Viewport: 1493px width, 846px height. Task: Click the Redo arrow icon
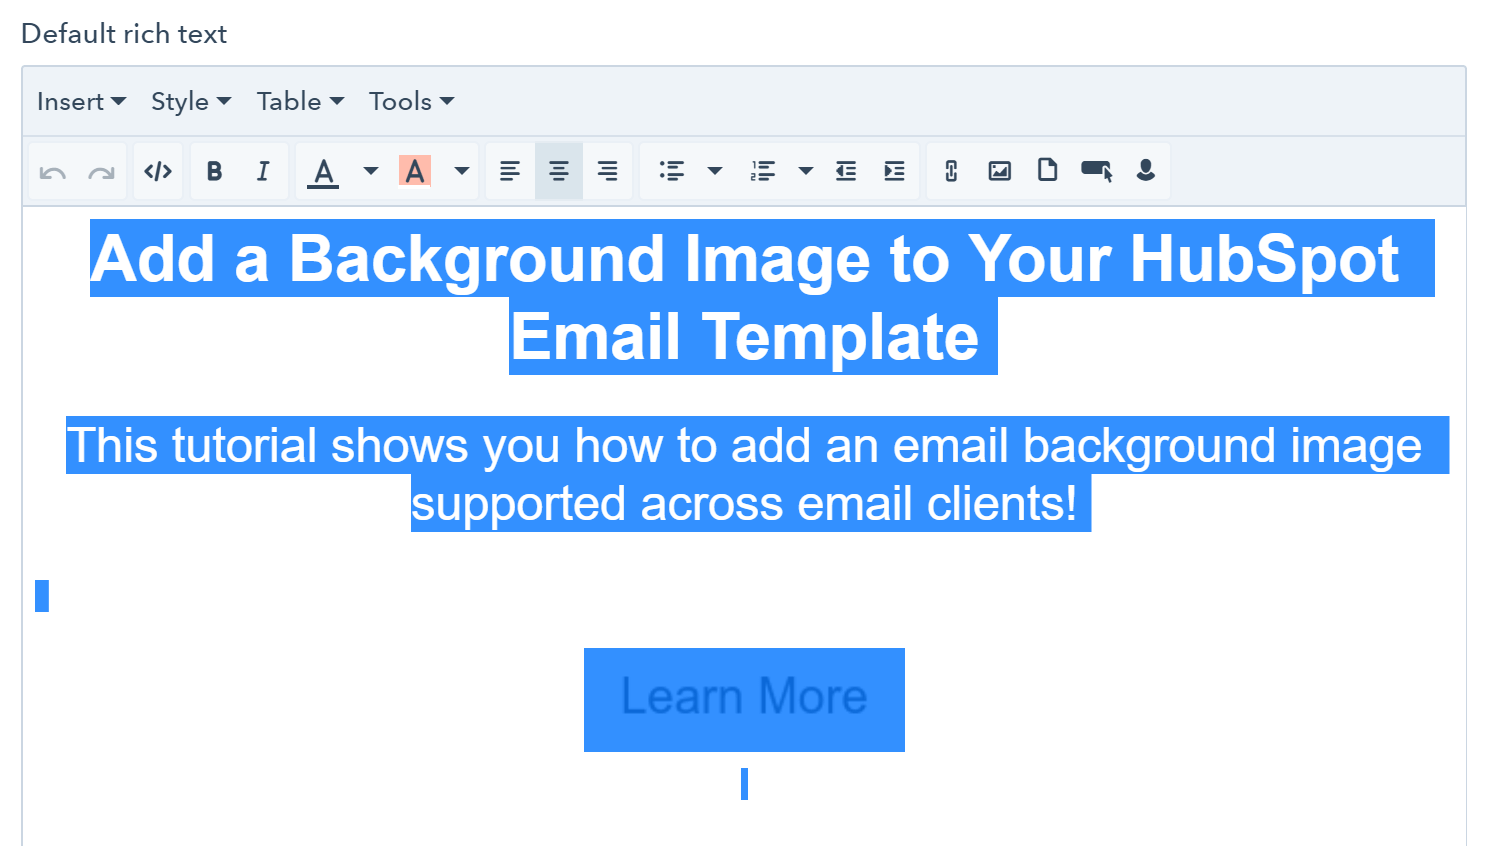click(101, 172)
